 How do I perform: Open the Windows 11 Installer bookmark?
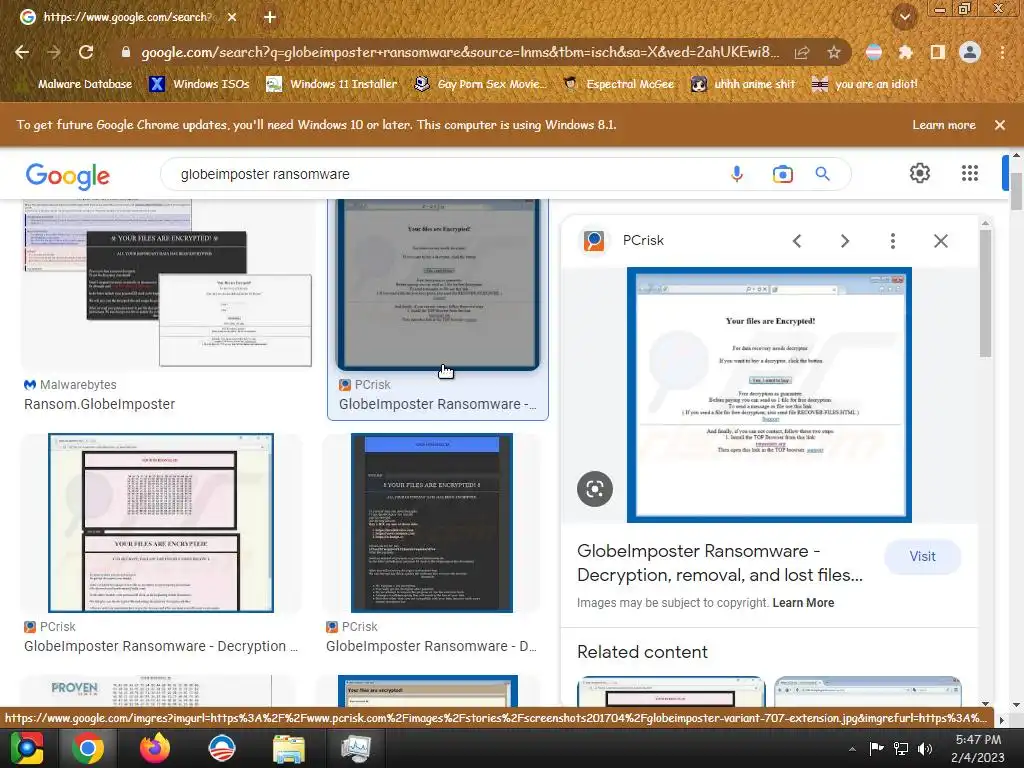coord(332,84)
